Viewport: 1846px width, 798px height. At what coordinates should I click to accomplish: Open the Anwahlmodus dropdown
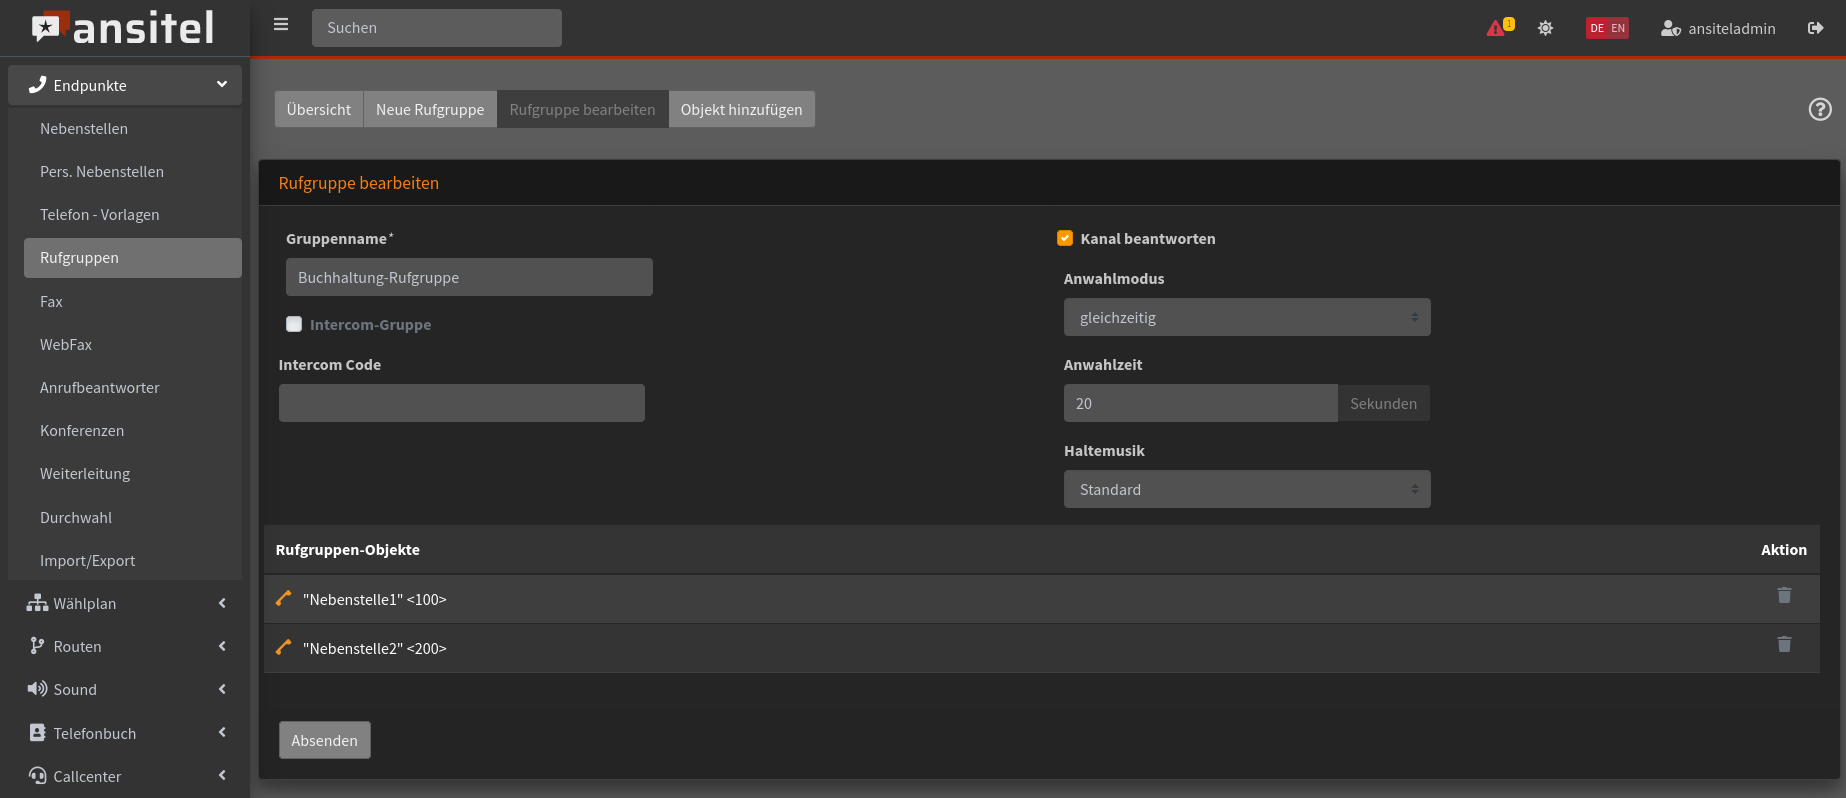(x=1246, y=317)
